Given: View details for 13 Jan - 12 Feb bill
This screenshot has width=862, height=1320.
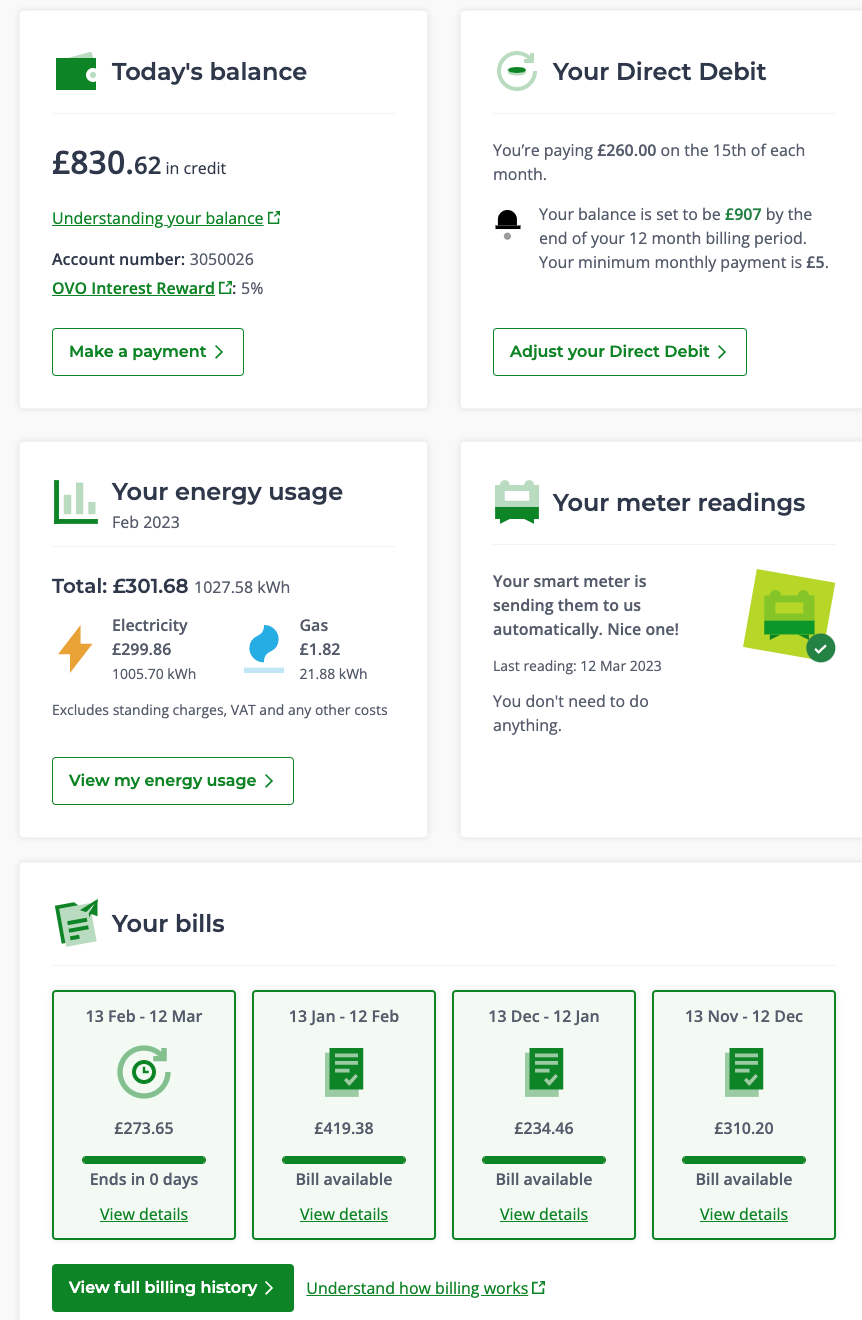Looking at the screenshot, I should [x=344, y=1214].
